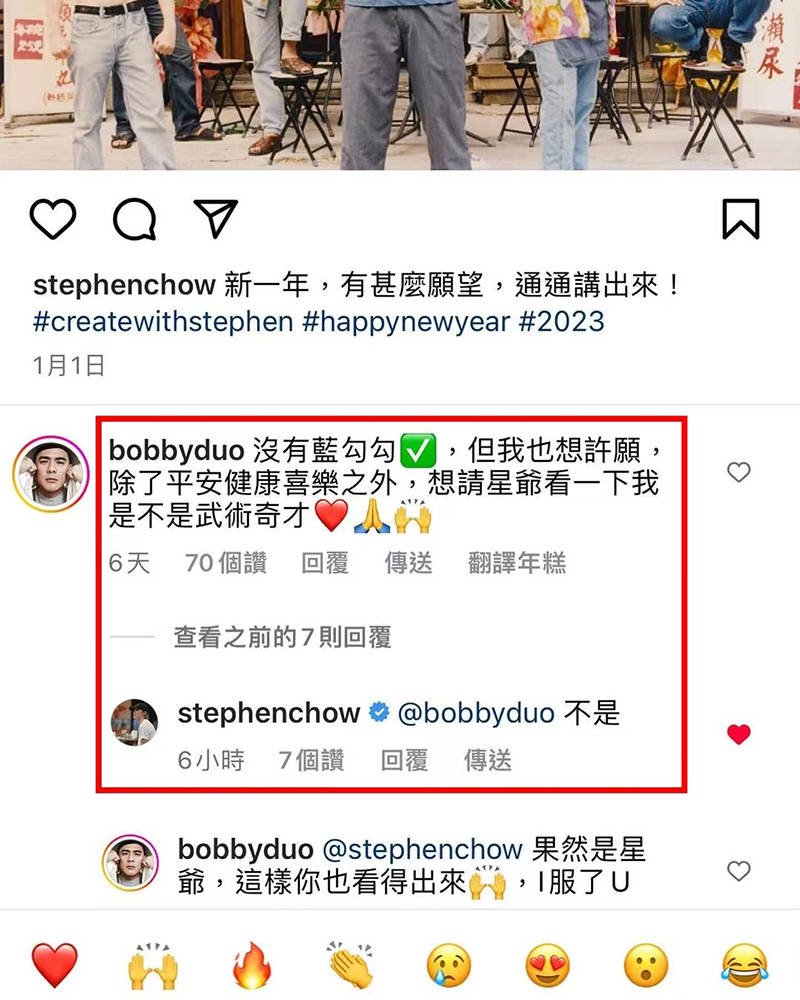Like bobbyduo's wish comment with its heart

point(739,472)
